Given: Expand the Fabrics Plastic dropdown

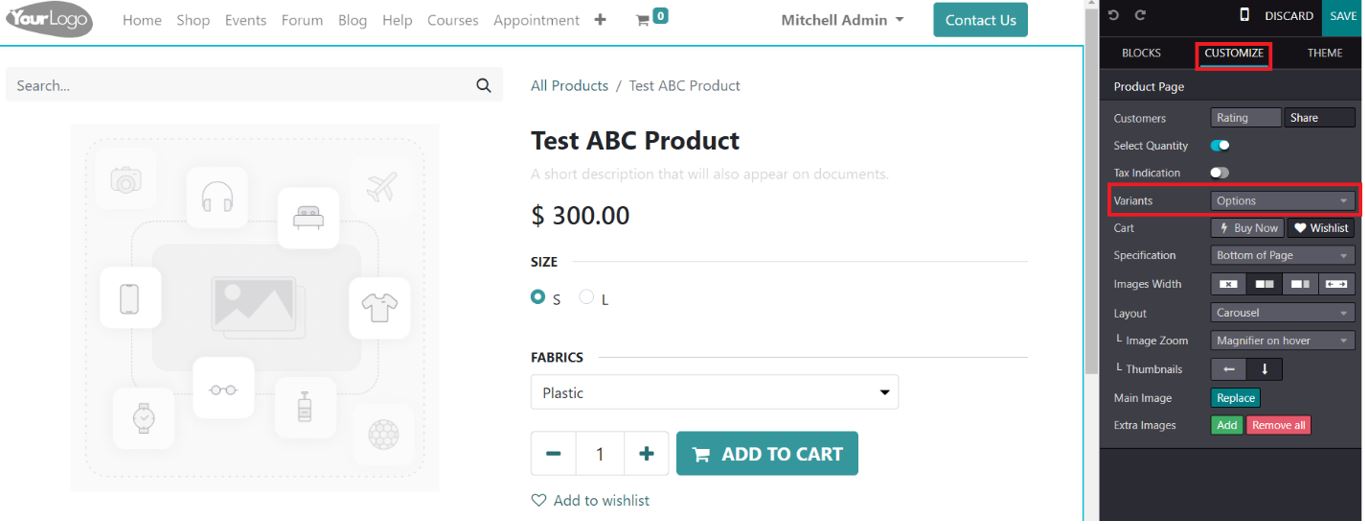Looking at the screenshot, I should pos(714,393).
